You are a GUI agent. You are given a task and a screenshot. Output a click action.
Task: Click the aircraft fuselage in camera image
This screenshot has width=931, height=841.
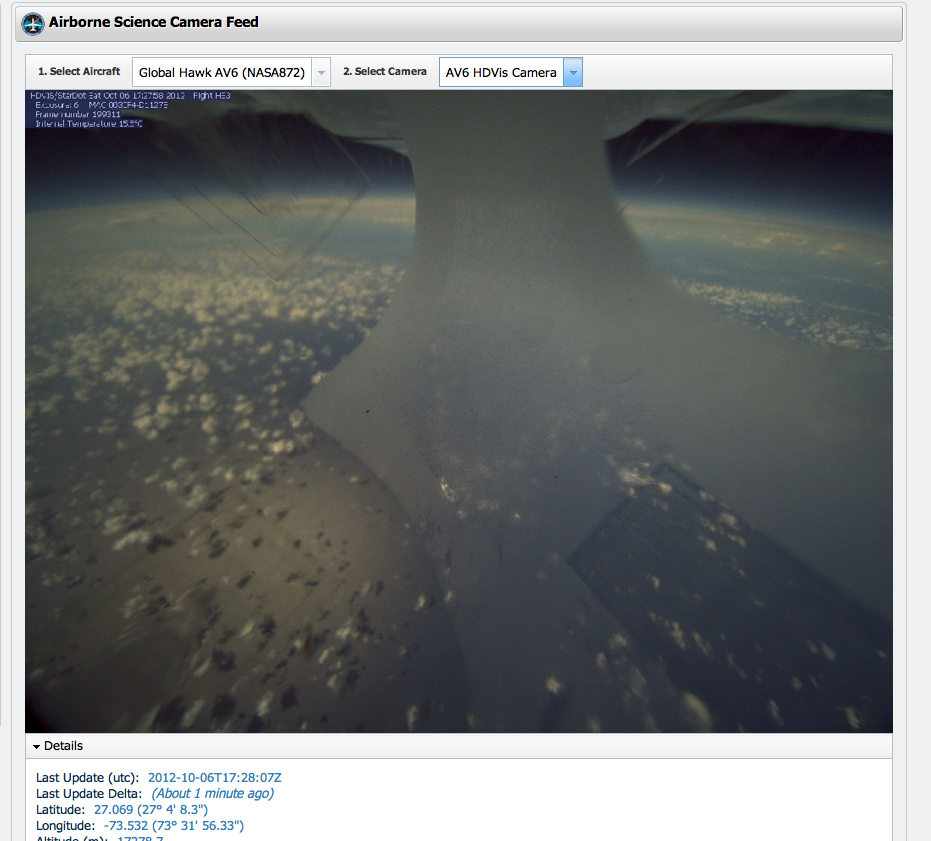point(500,400)
